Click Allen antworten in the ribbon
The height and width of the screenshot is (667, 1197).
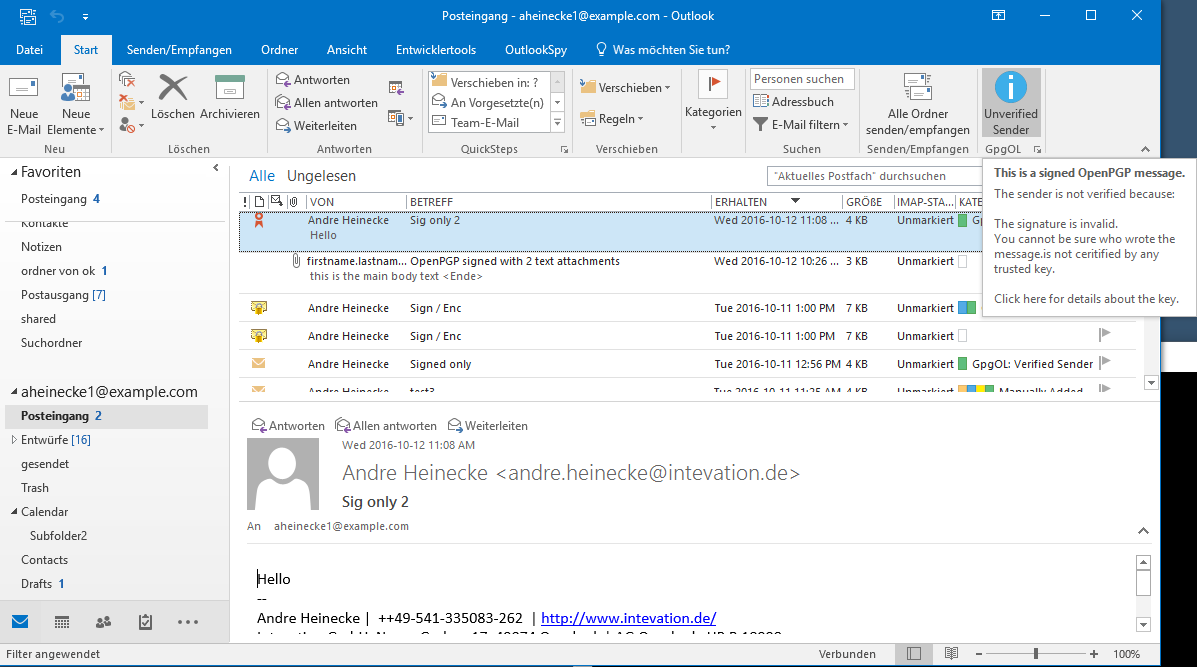[327, 102]
